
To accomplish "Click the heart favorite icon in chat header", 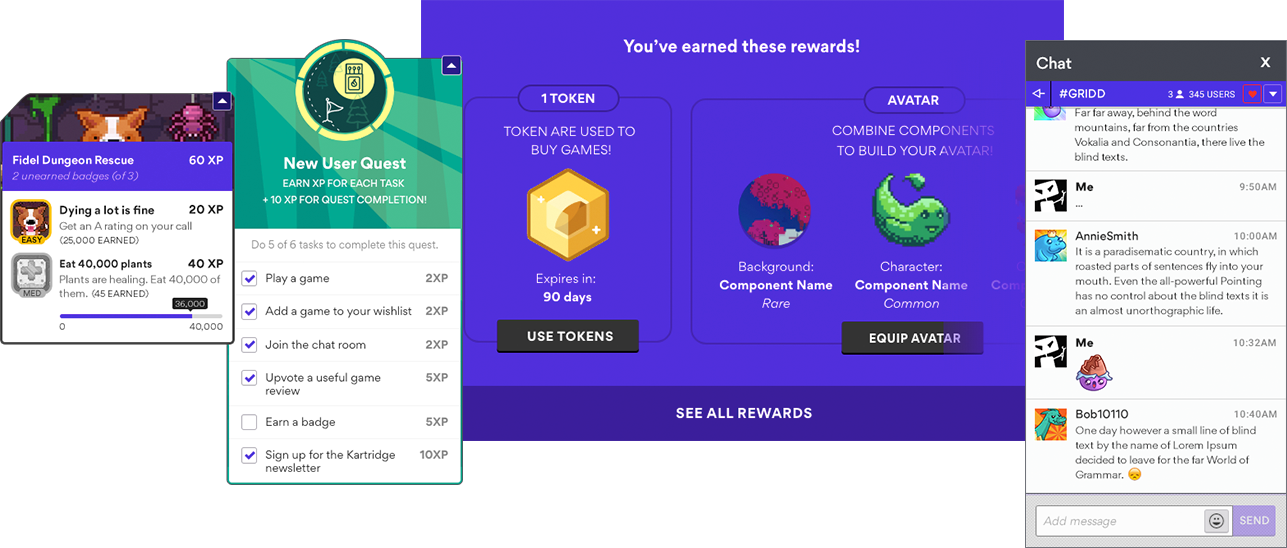I will coord(1252,94).
